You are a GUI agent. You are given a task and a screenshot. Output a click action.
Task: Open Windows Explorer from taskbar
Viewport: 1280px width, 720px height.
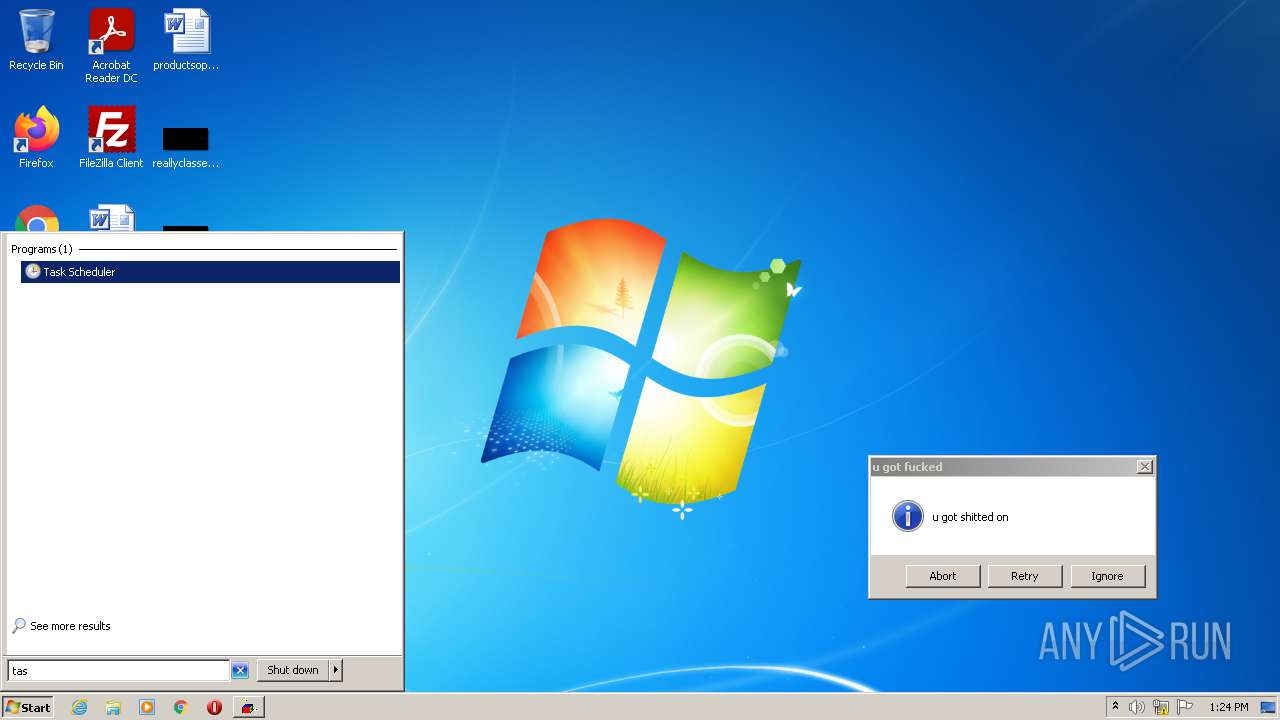(113, 707)
